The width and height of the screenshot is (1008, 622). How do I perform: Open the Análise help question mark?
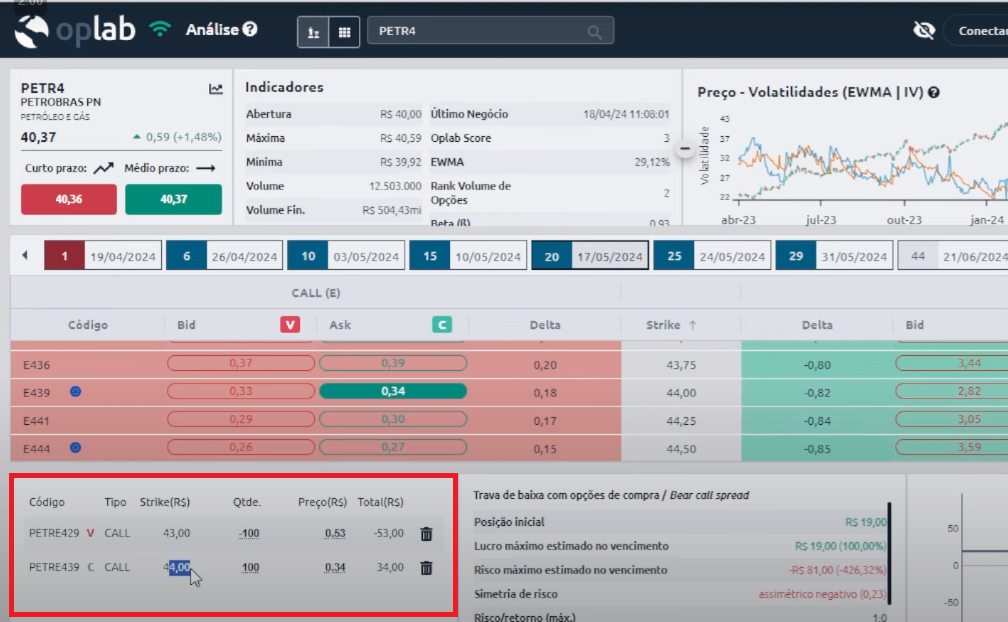coord(250,30)
